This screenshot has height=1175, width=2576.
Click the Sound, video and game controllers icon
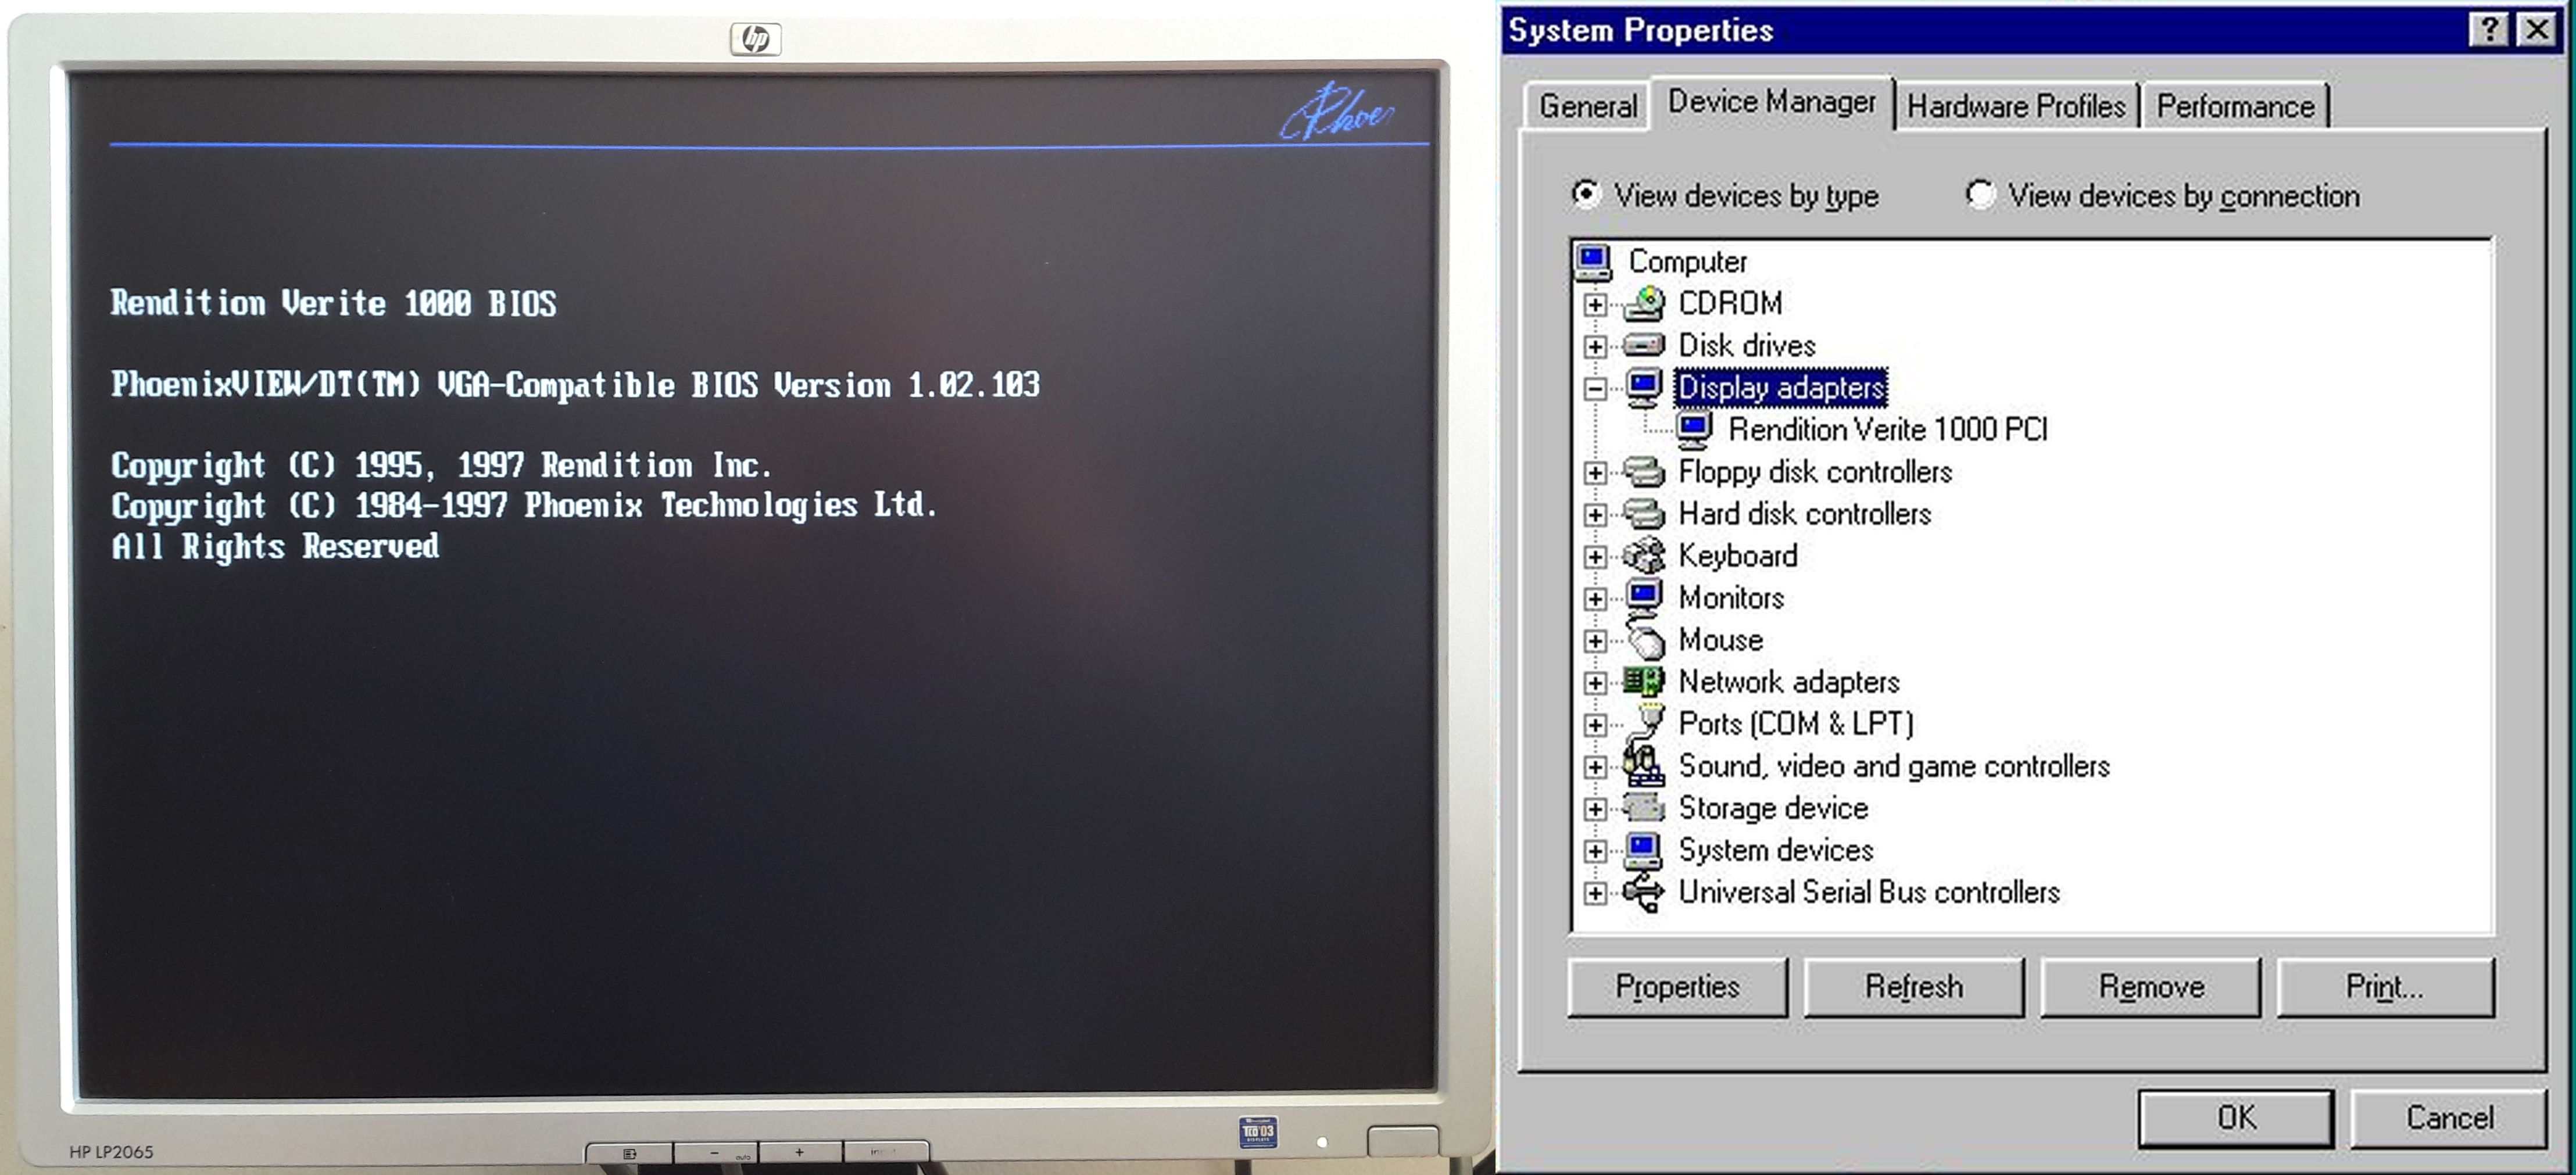click(1643, 766)
